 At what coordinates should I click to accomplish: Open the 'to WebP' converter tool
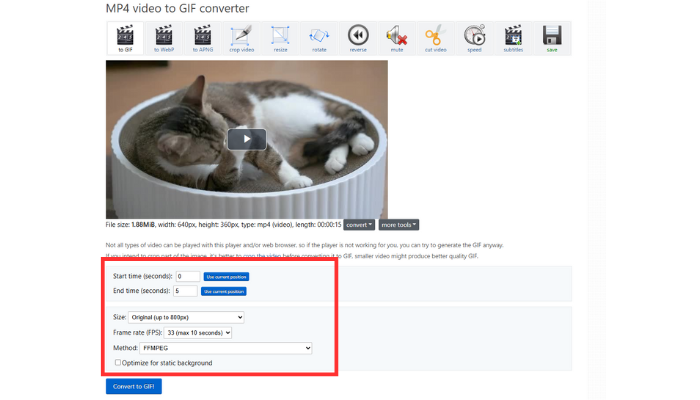164,38
